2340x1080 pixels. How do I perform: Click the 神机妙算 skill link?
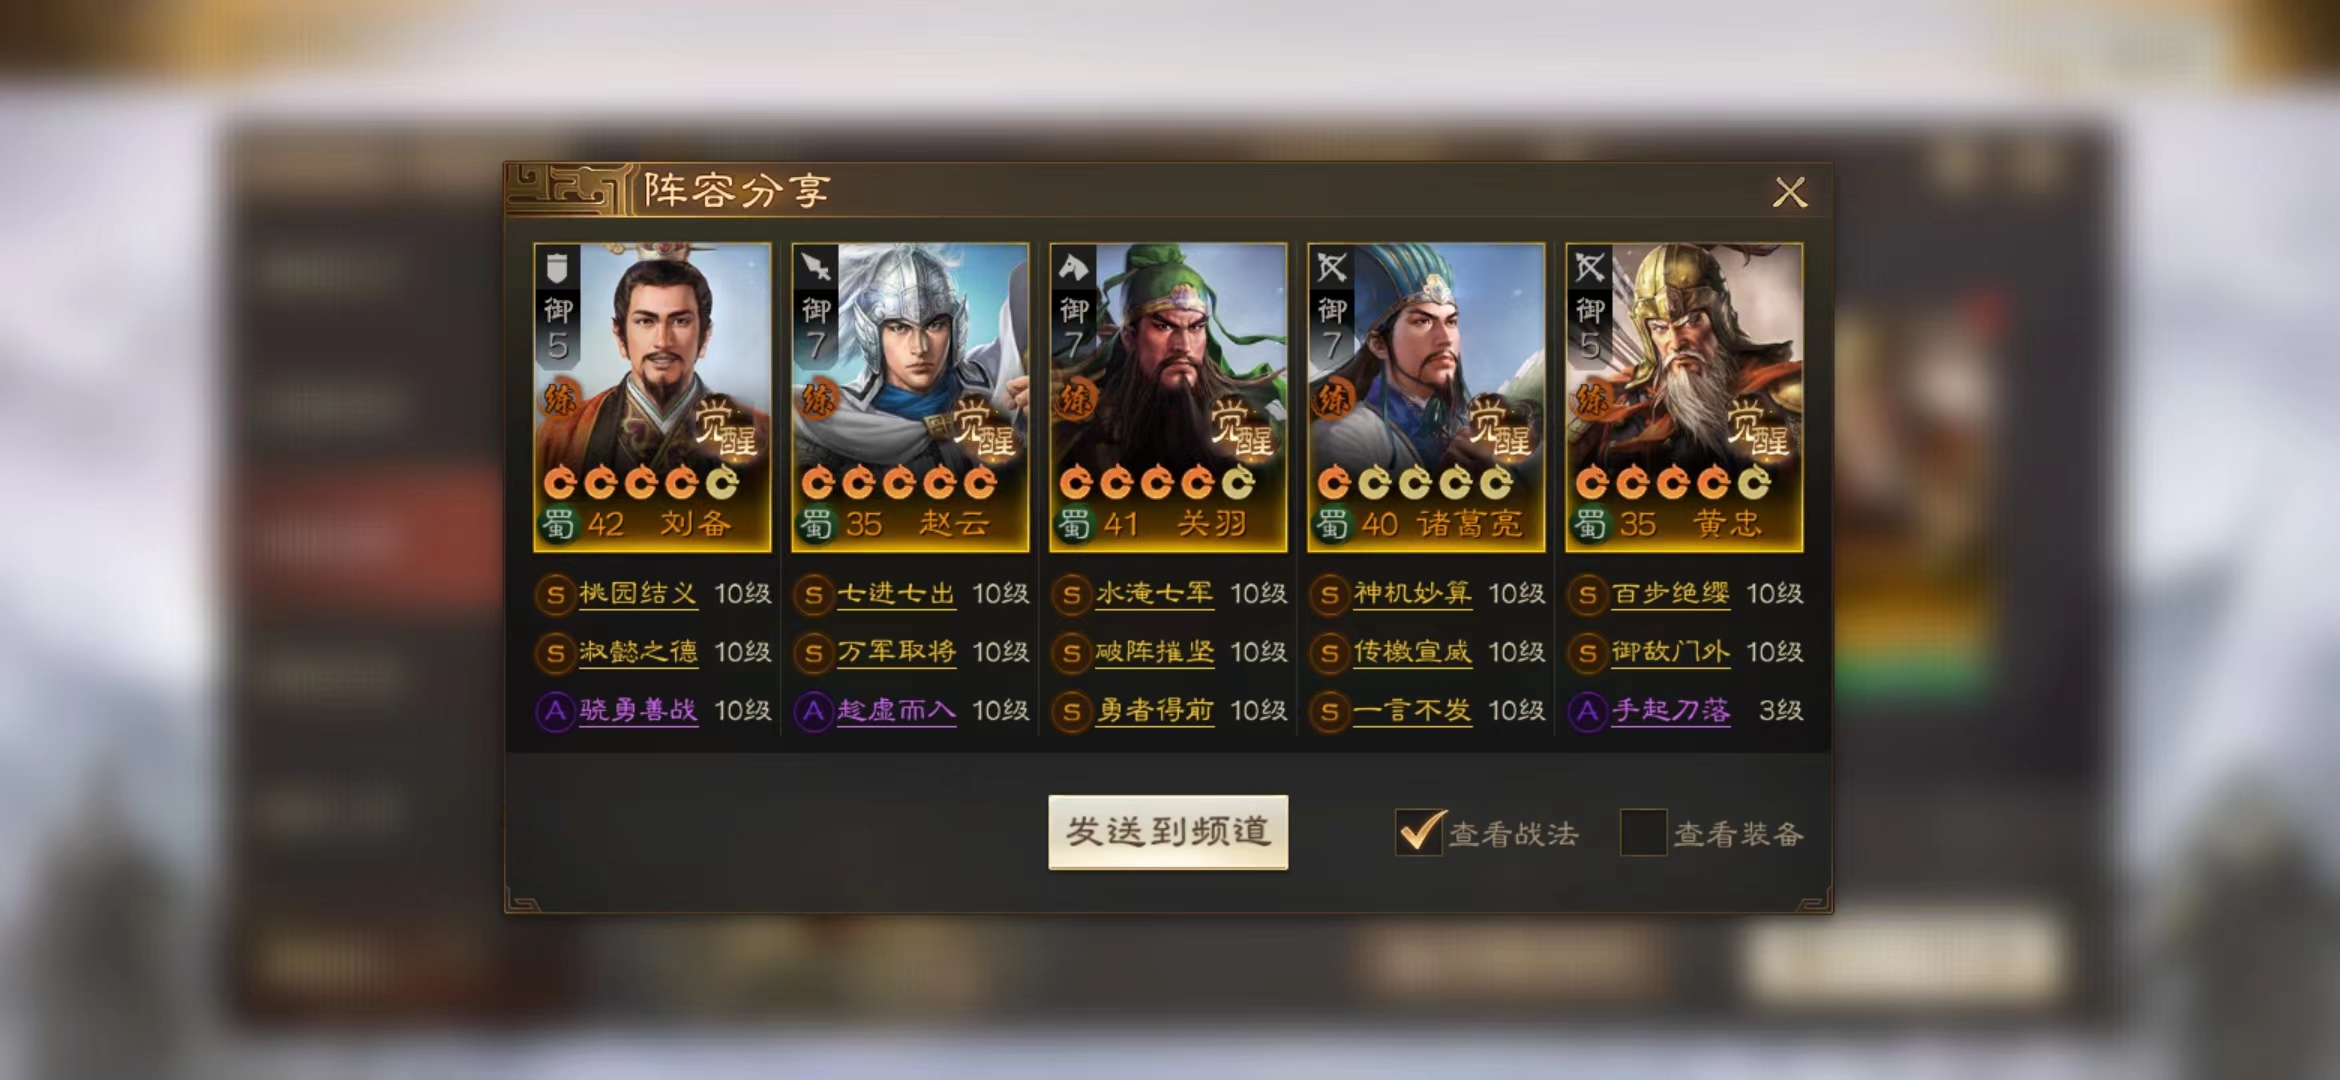pos(1412,594)
